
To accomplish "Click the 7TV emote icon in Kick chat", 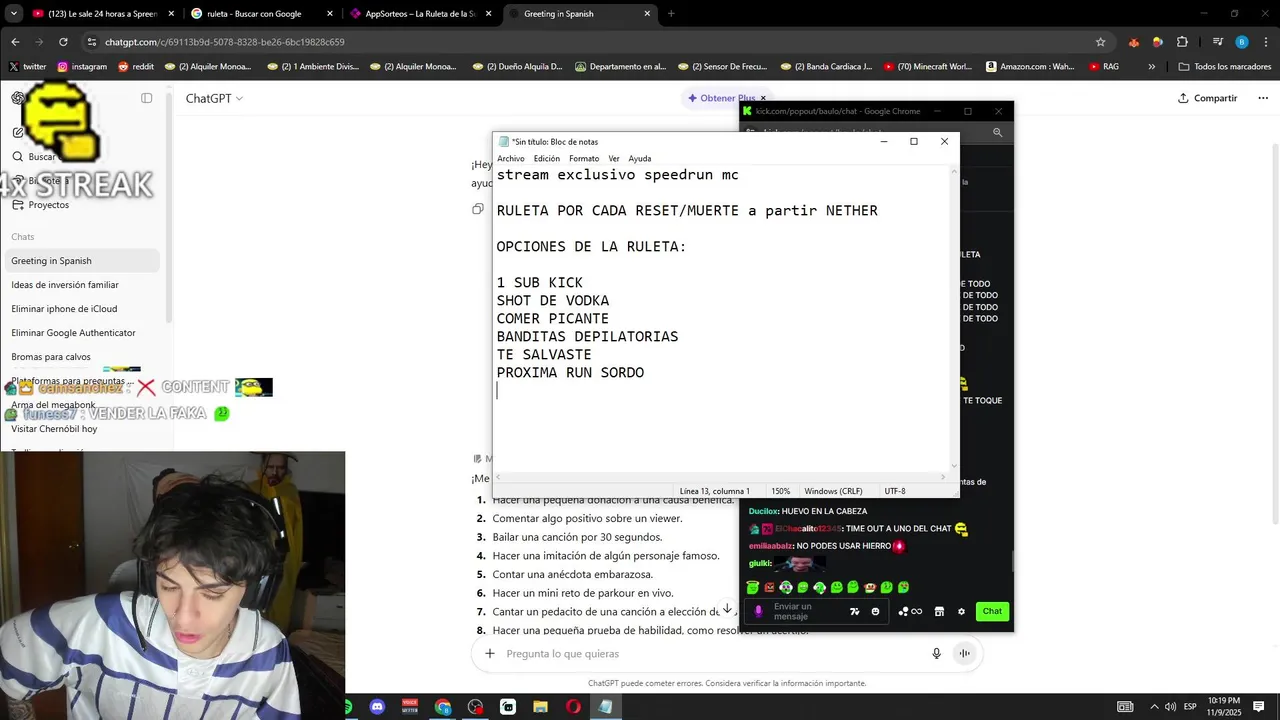I will pyautogui.click(x=855, y=612).
